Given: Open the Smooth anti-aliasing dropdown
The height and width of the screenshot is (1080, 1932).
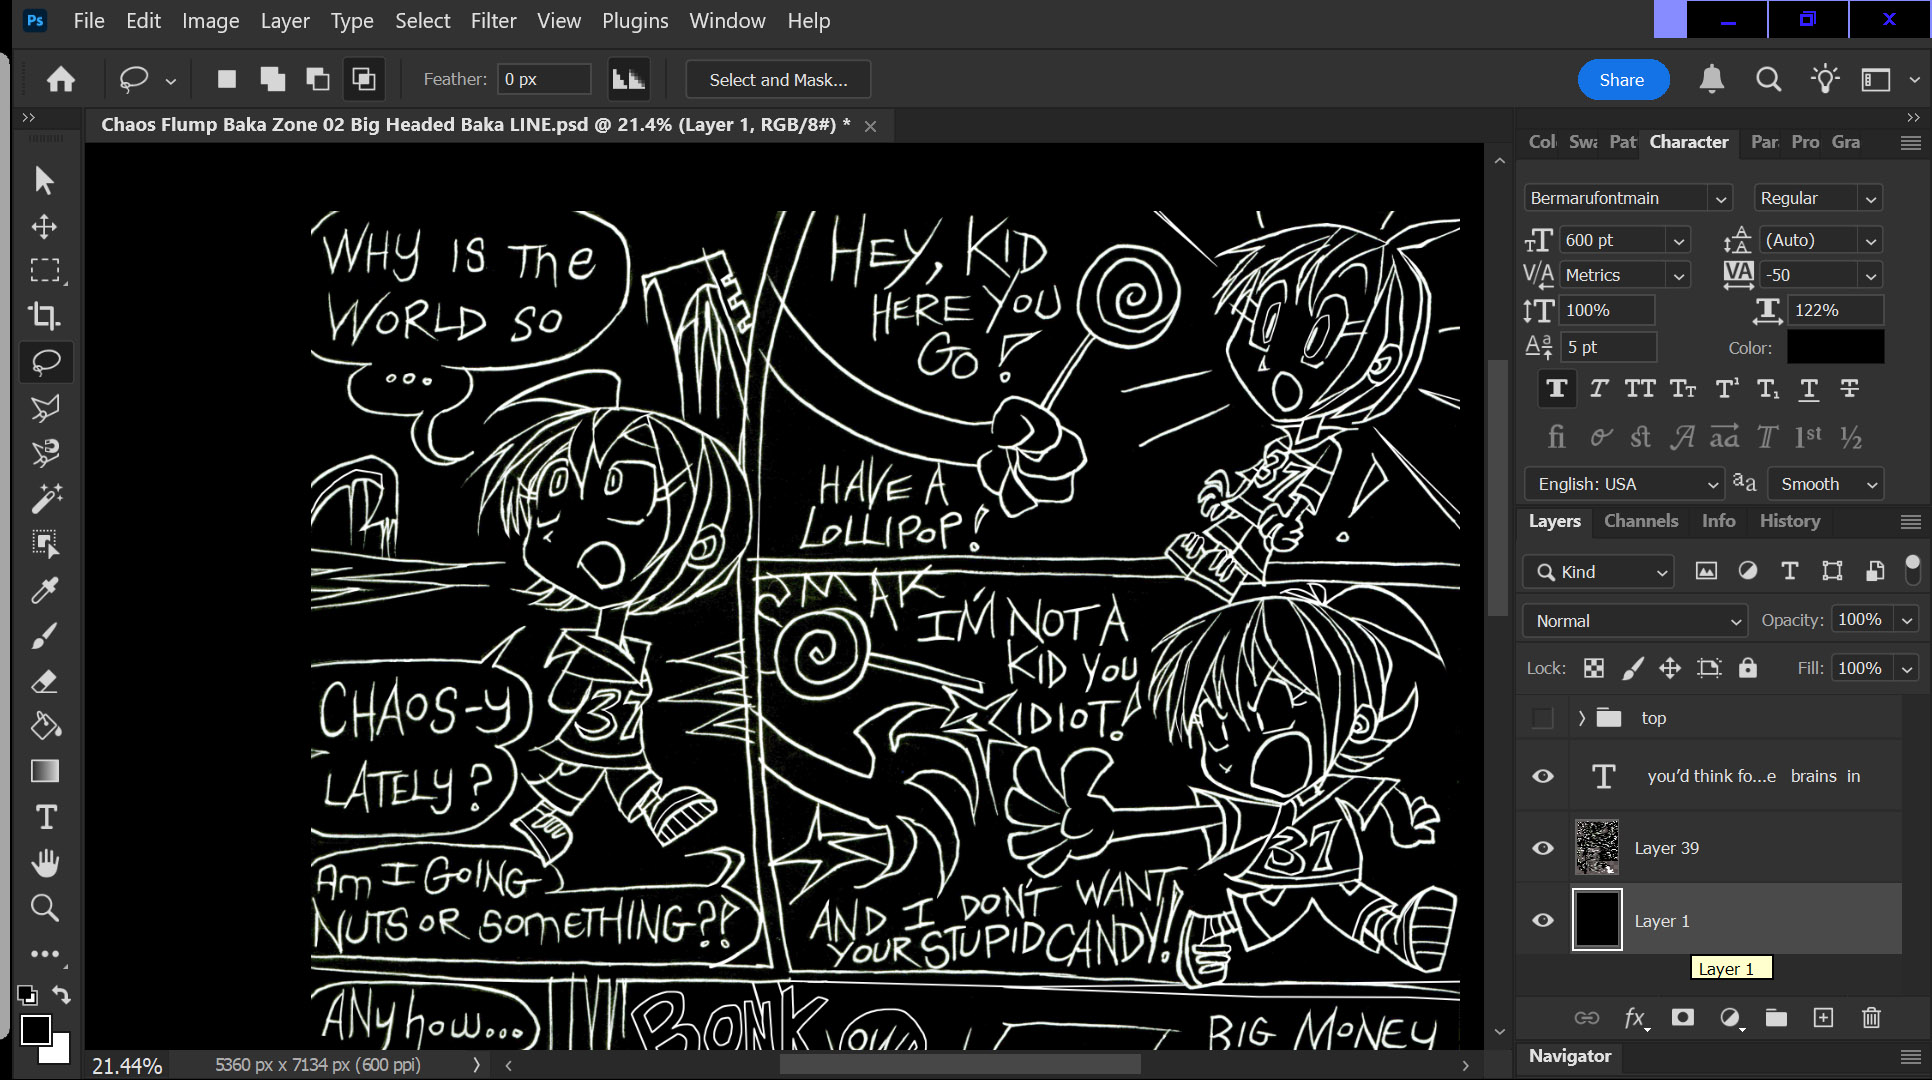Looking at the screenshot, I should point(1826,484).
